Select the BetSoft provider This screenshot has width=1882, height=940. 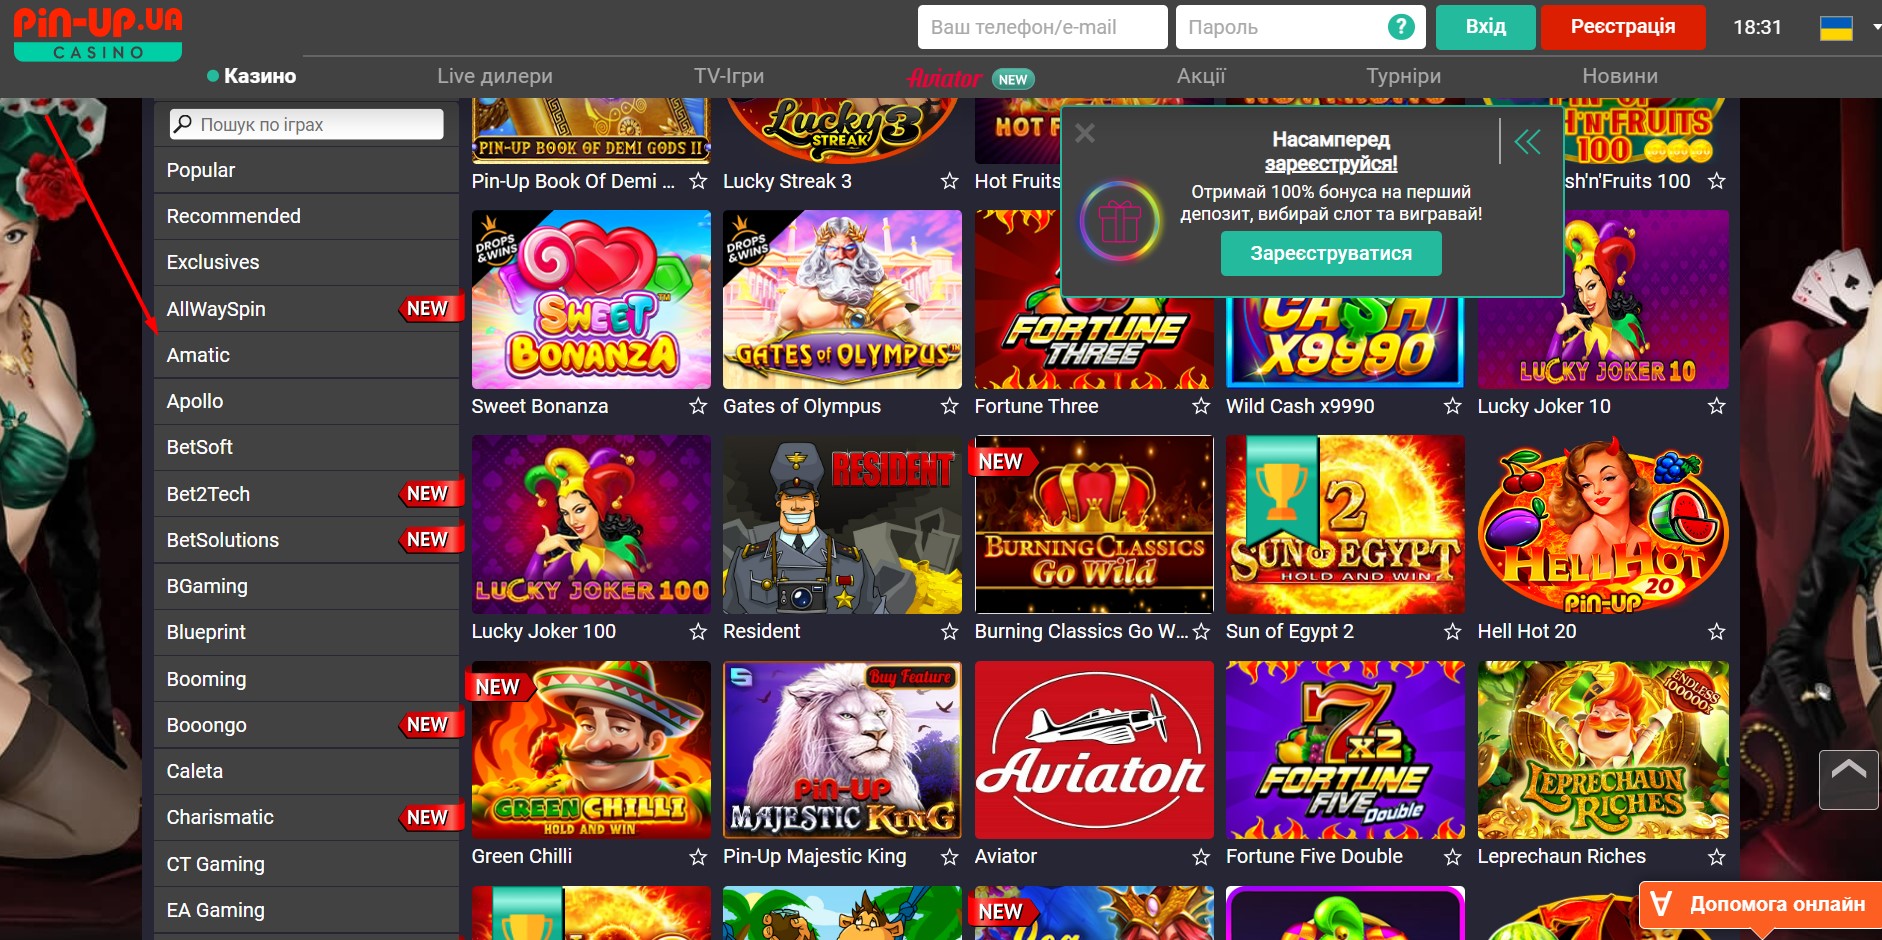[307, 447]
